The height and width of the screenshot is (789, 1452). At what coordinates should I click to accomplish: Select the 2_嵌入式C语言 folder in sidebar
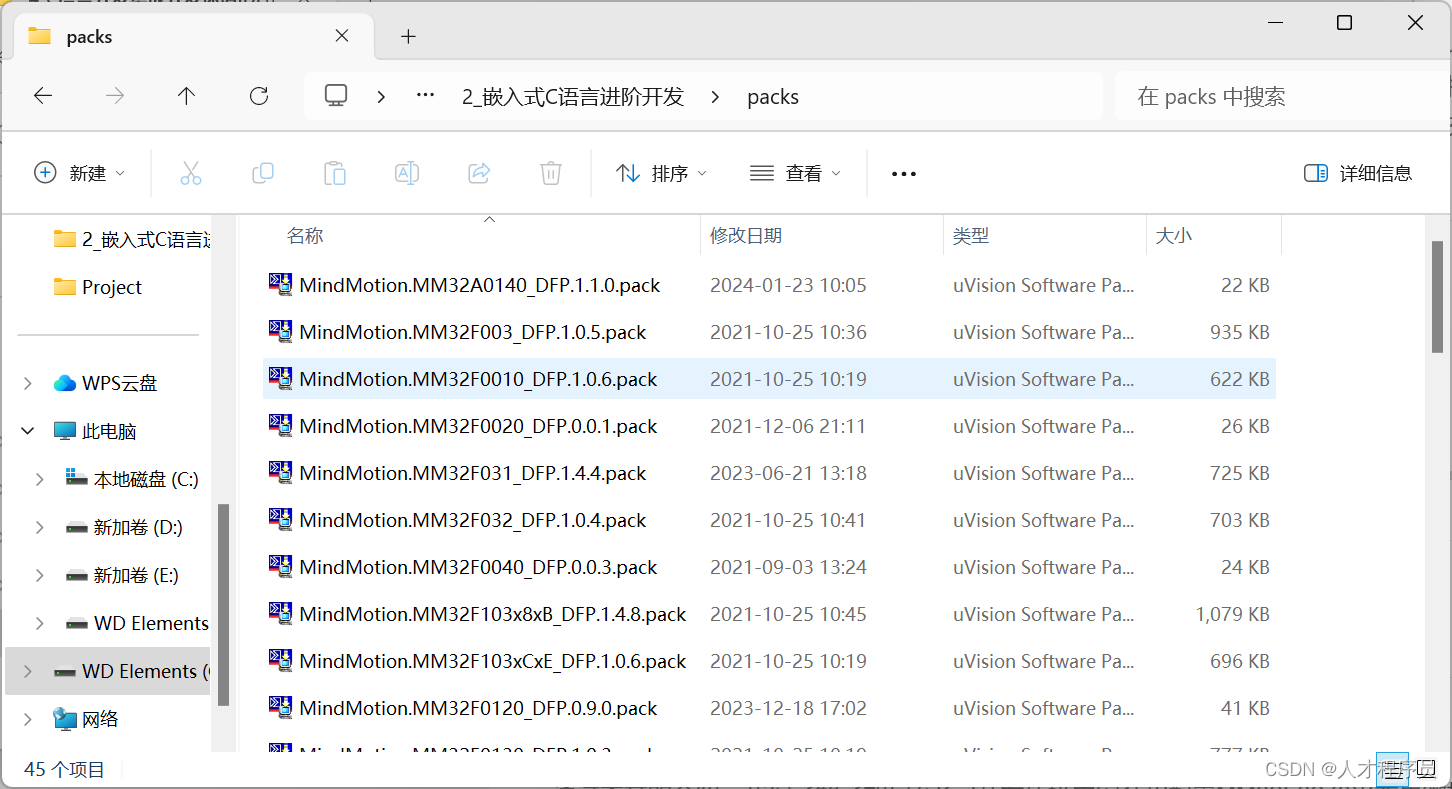pyautogui.click(x=132, y=239)
